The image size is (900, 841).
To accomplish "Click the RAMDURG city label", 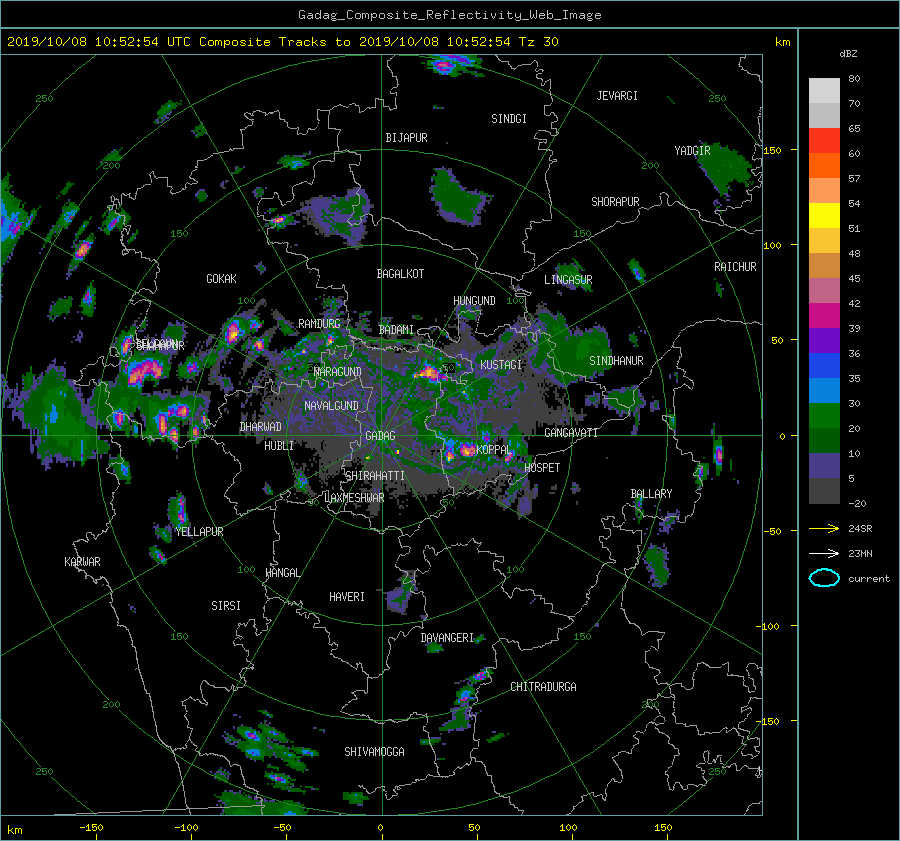I will point(319,324).
